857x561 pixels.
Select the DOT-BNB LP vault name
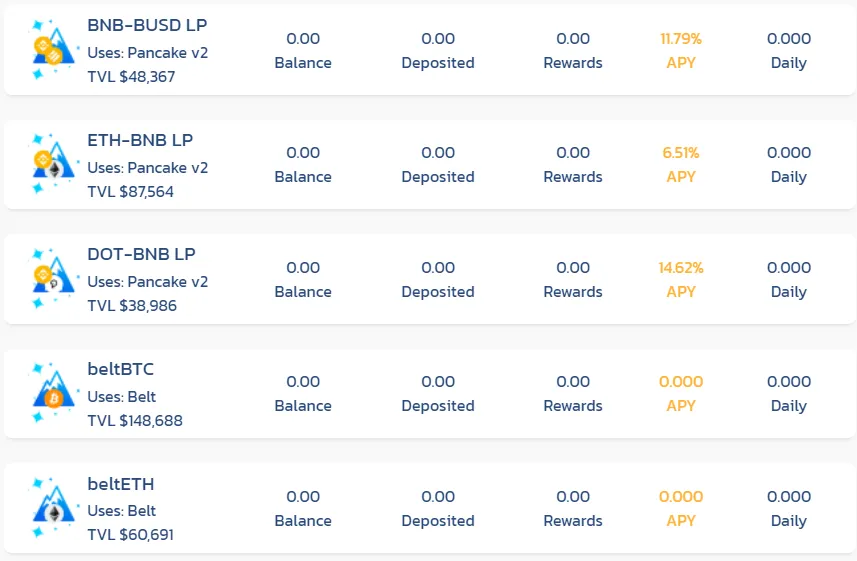pyautogui.click(x=141, y=254)
